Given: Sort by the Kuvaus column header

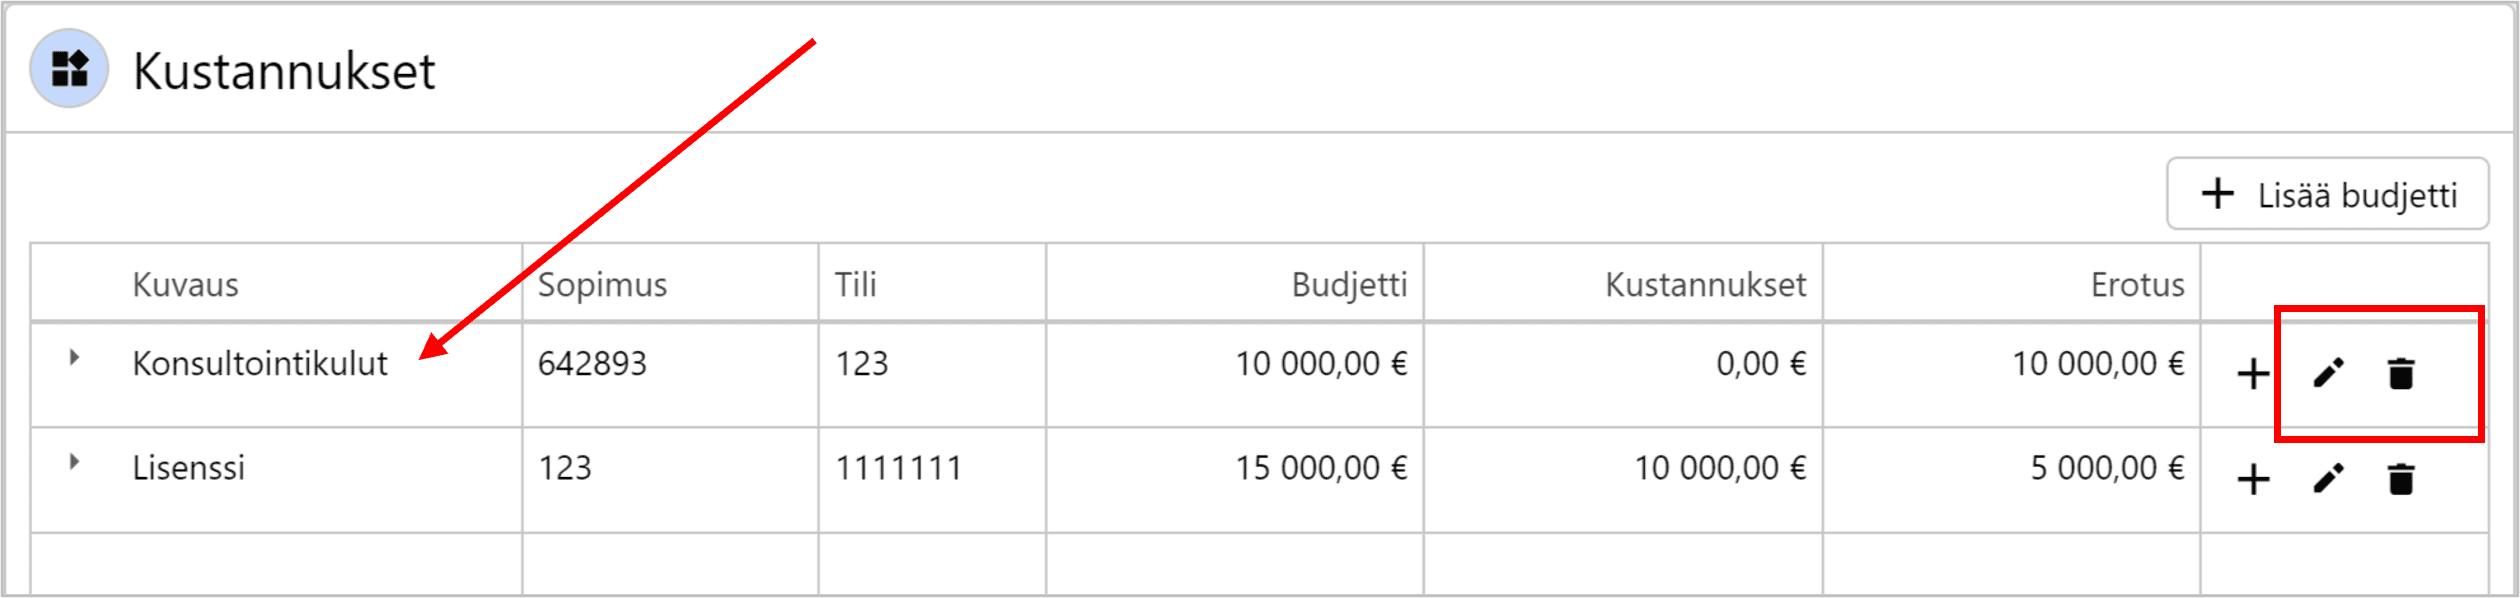Looking at the screenshot, I should pos(186,285).
